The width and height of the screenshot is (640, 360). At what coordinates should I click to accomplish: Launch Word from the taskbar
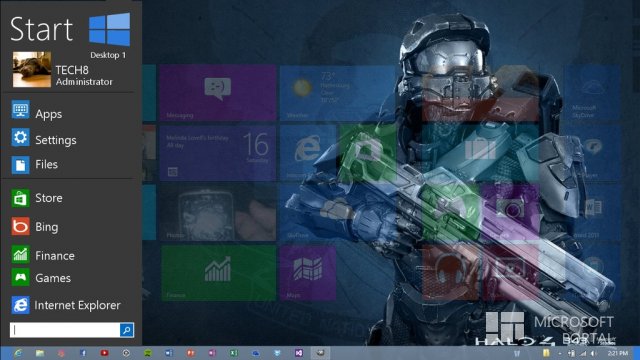[169, 353]
